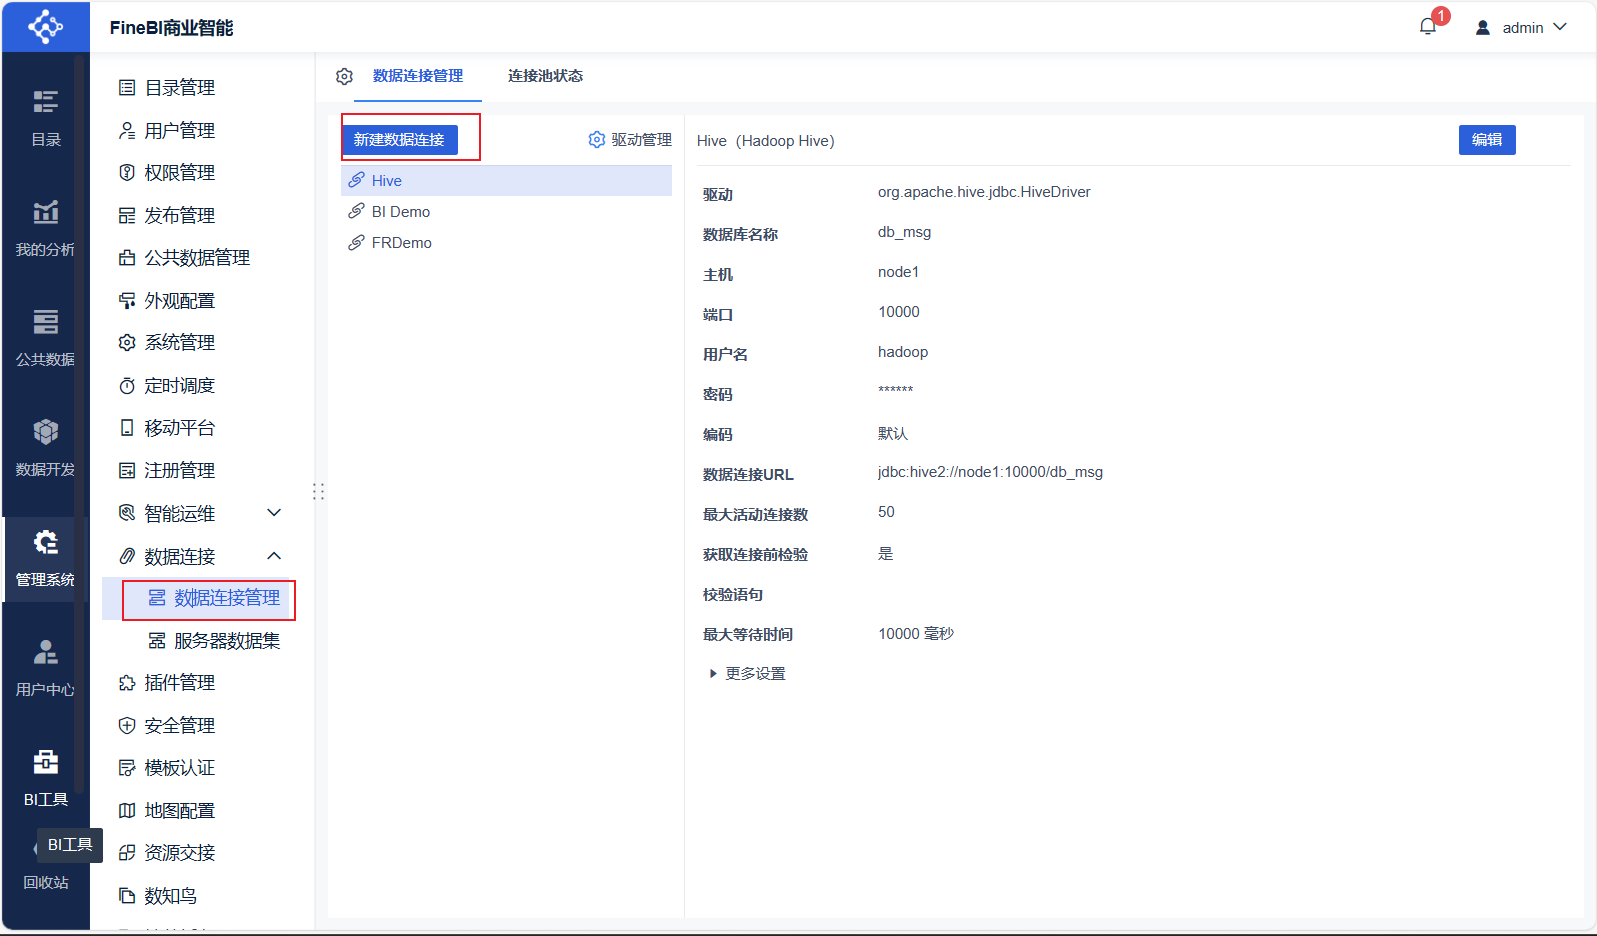Select the FRDemo connection
Screen dimensions: 1597x936
[x=401, y=243]
